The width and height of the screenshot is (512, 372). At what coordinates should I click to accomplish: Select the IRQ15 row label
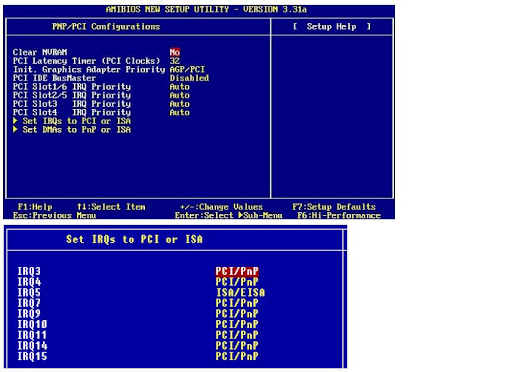pos(32,356)
